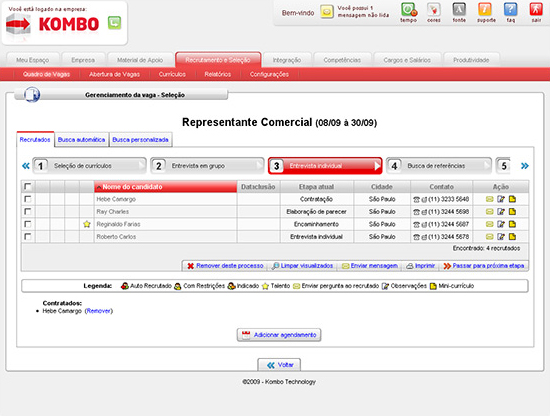Check the box for Reginaldo Farias
Image resolution: width=550 pixels, height=416 pixels.
point(27,224)
